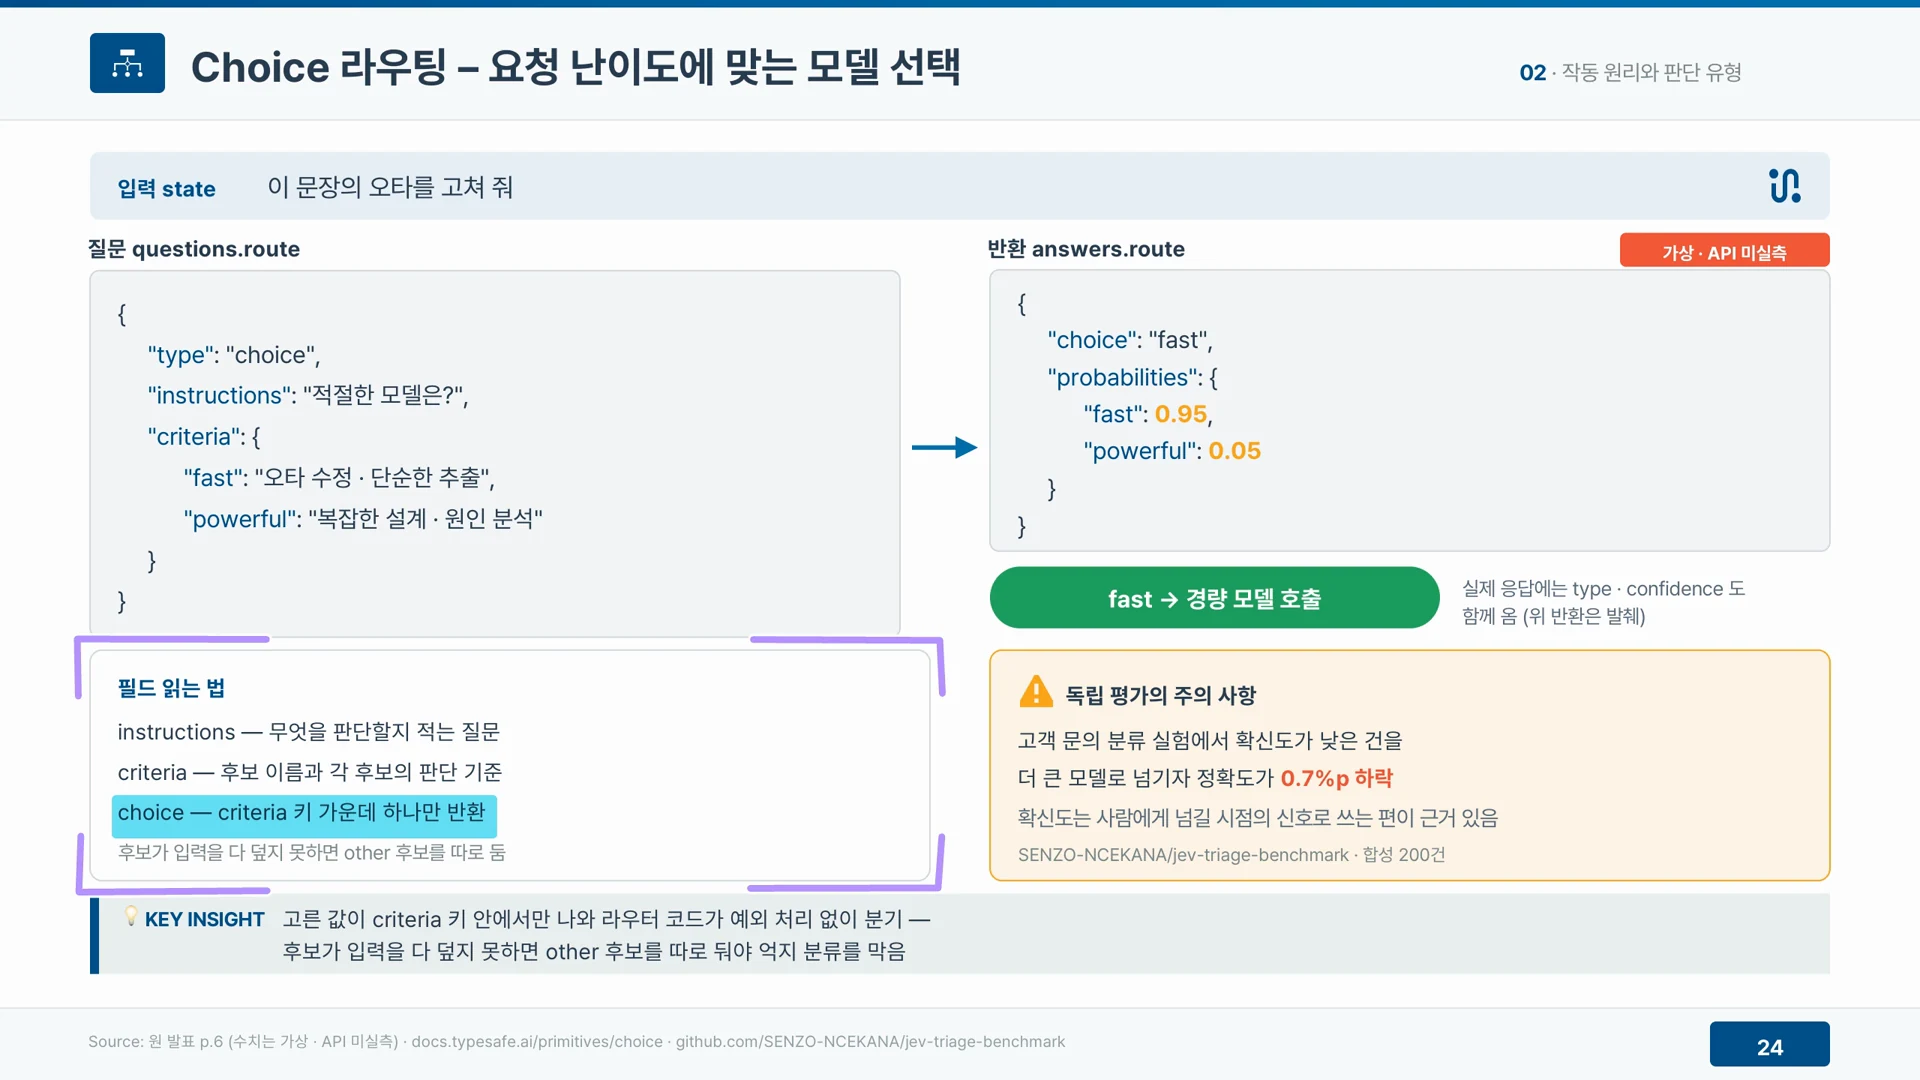Click the page number 24 box
The width and height of the screenshot is (1920, 1080).
tap(1769, 1045)
